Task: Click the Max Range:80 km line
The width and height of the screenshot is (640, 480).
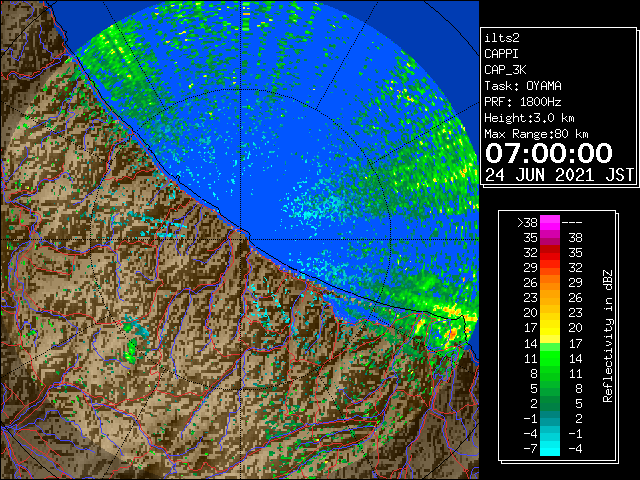Action: 536,134
